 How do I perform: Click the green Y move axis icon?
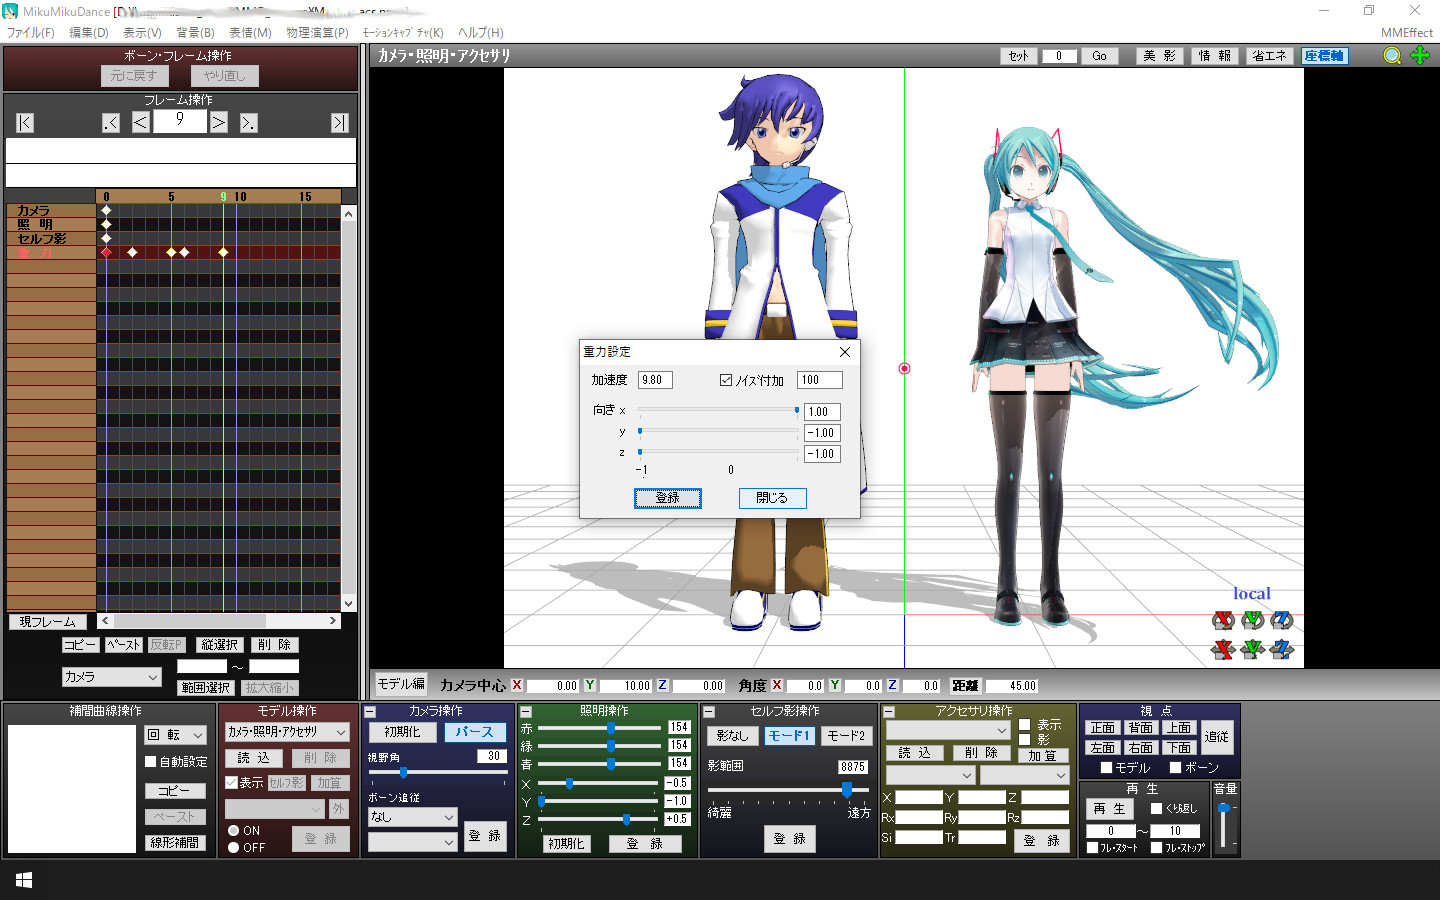[1252, 650]
